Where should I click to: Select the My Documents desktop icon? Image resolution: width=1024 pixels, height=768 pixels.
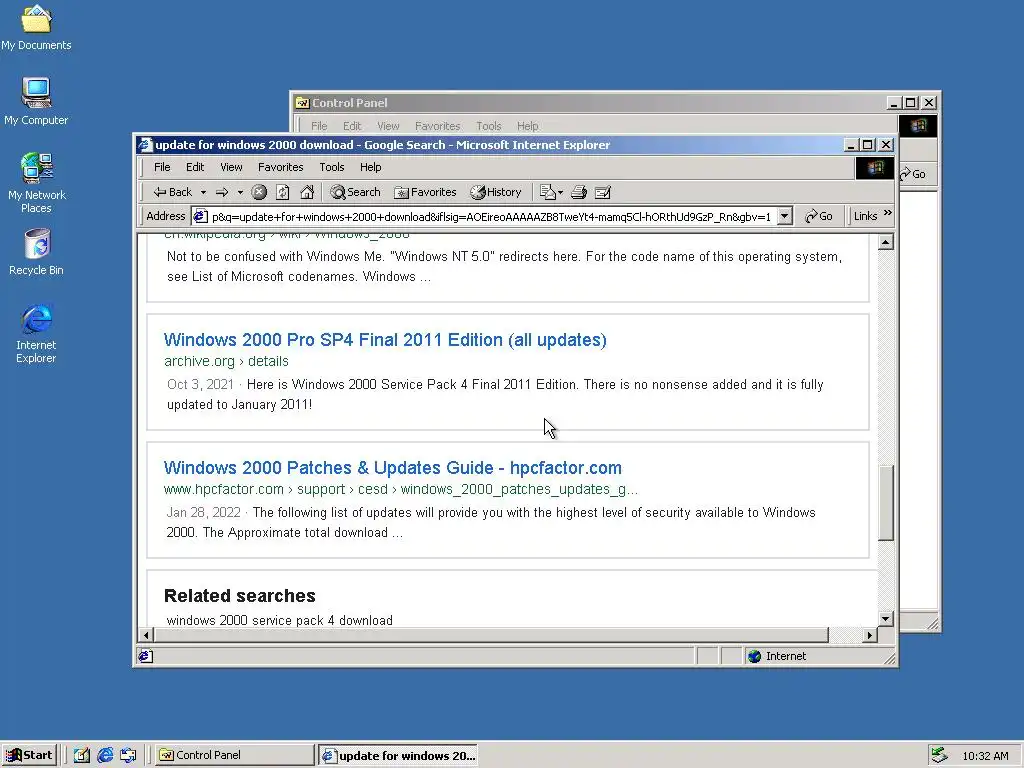(x=36, y=28)
